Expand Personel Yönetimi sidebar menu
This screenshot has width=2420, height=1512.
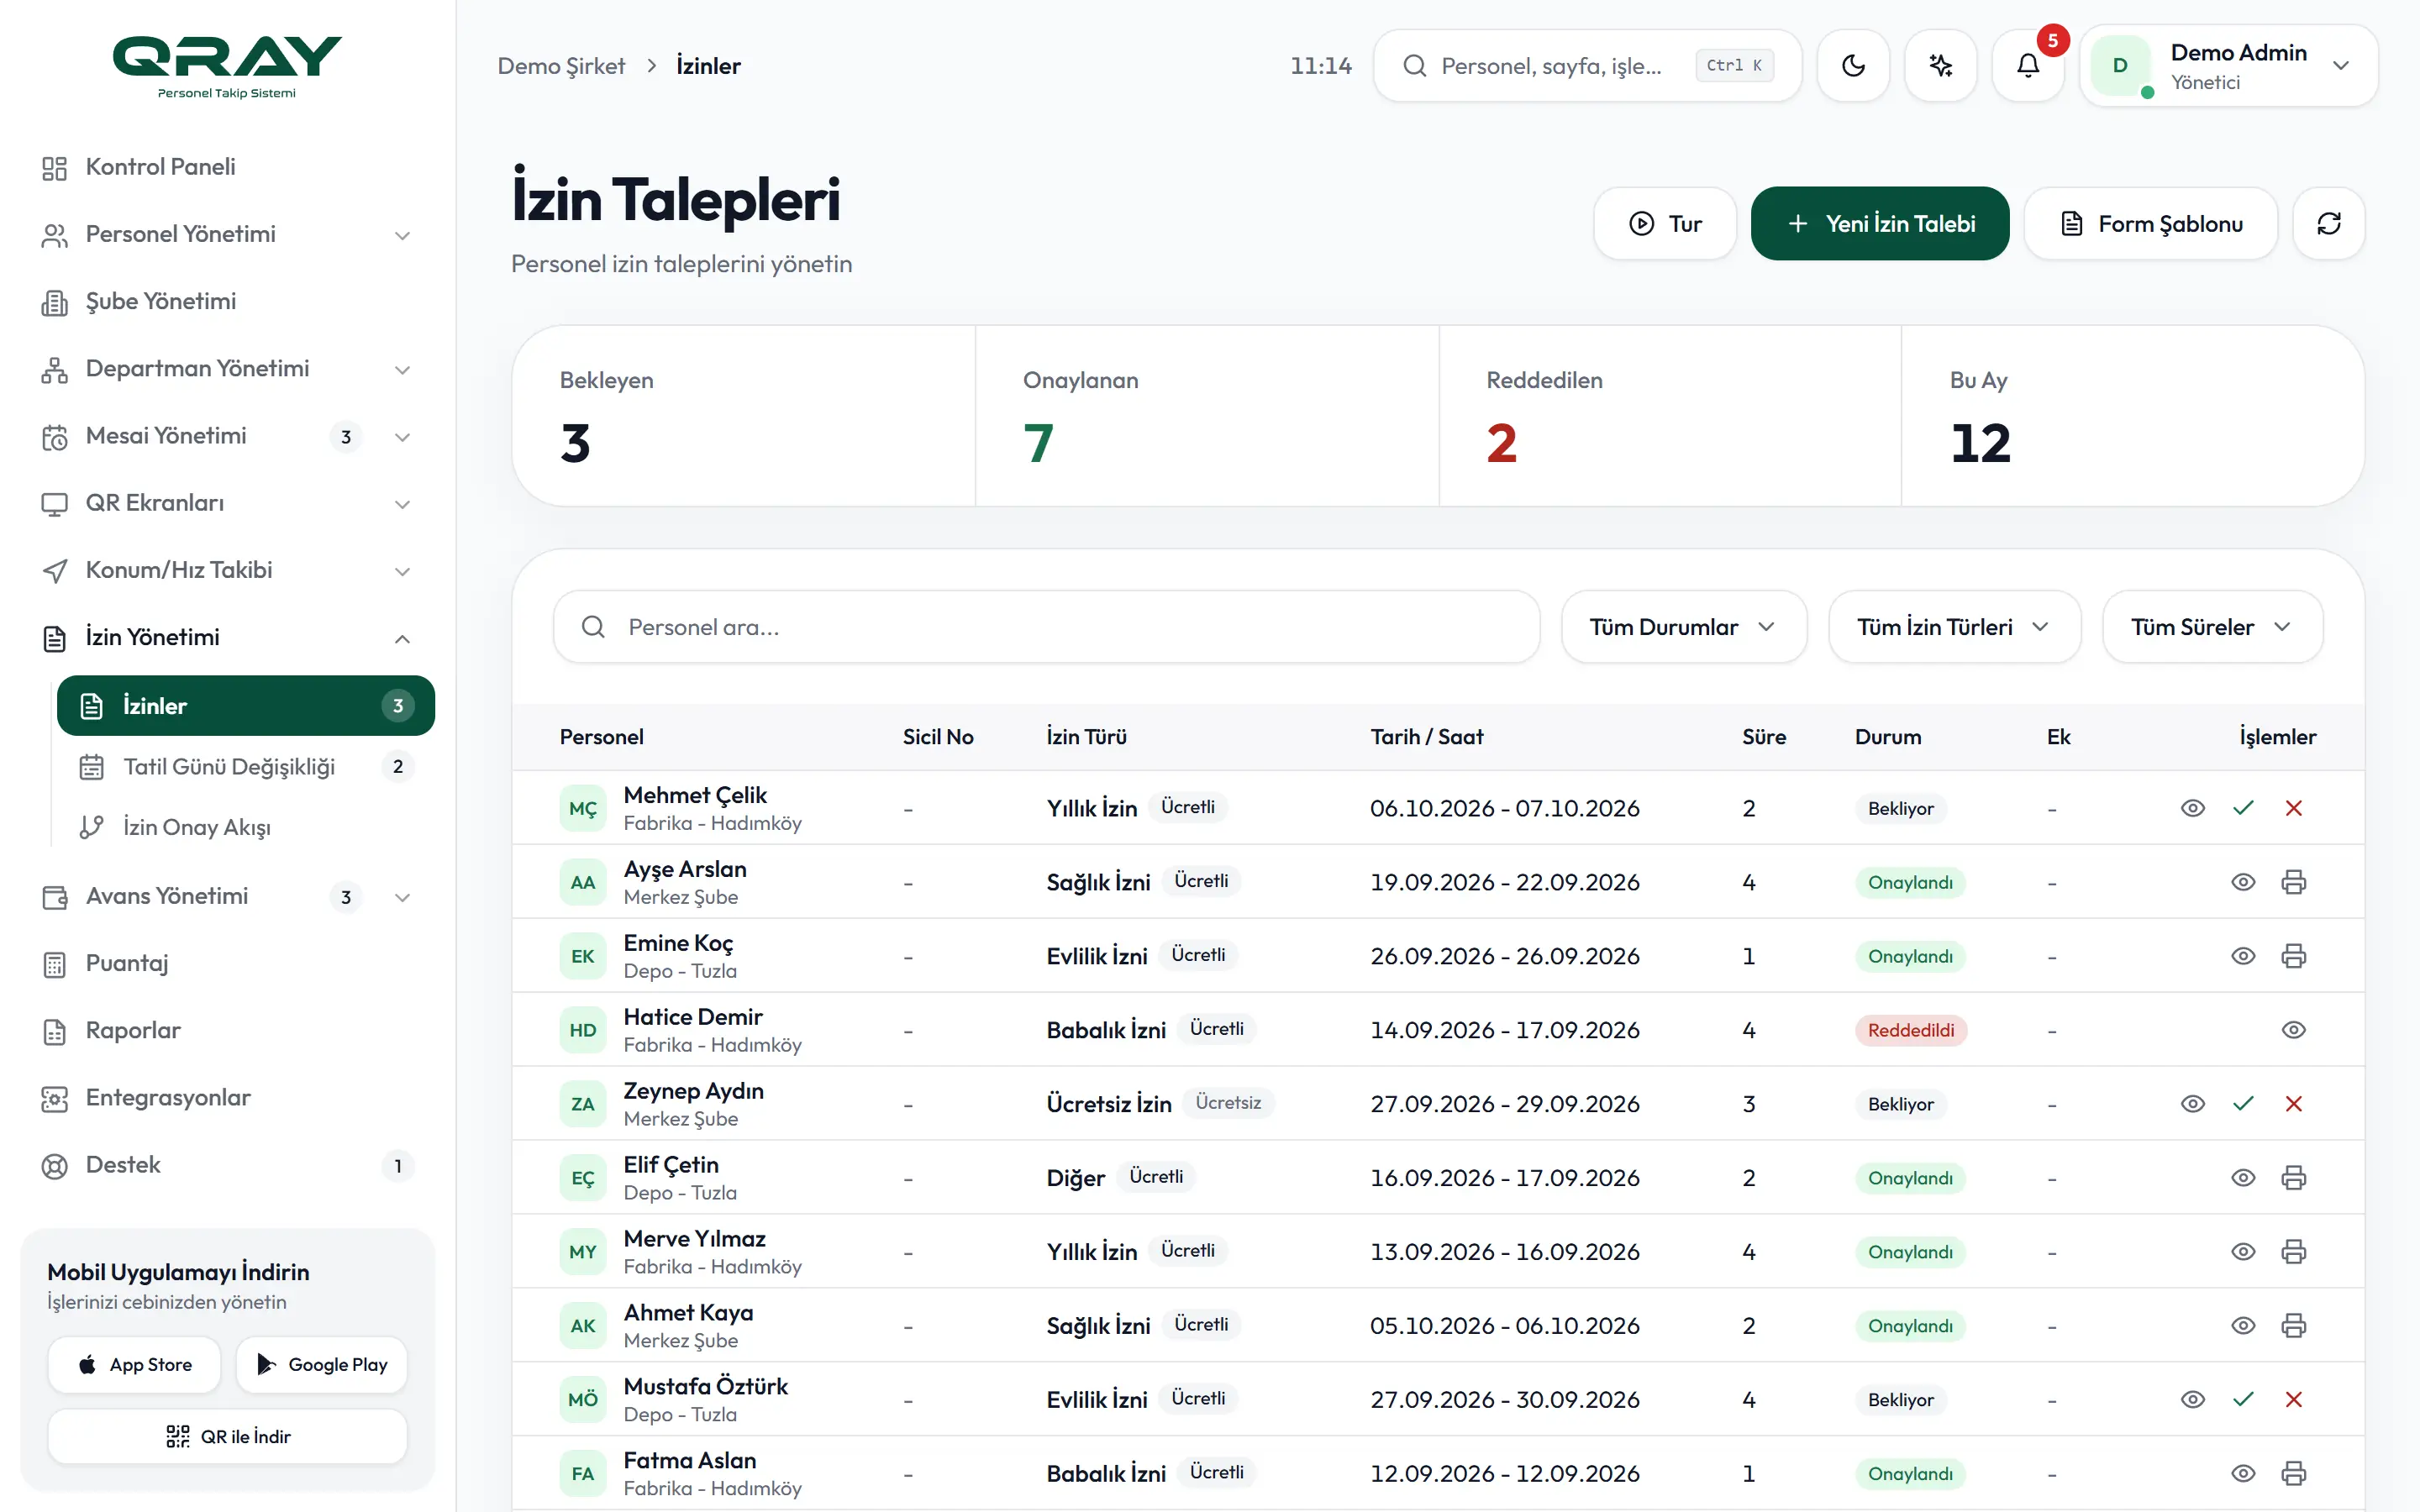point(228,234)
